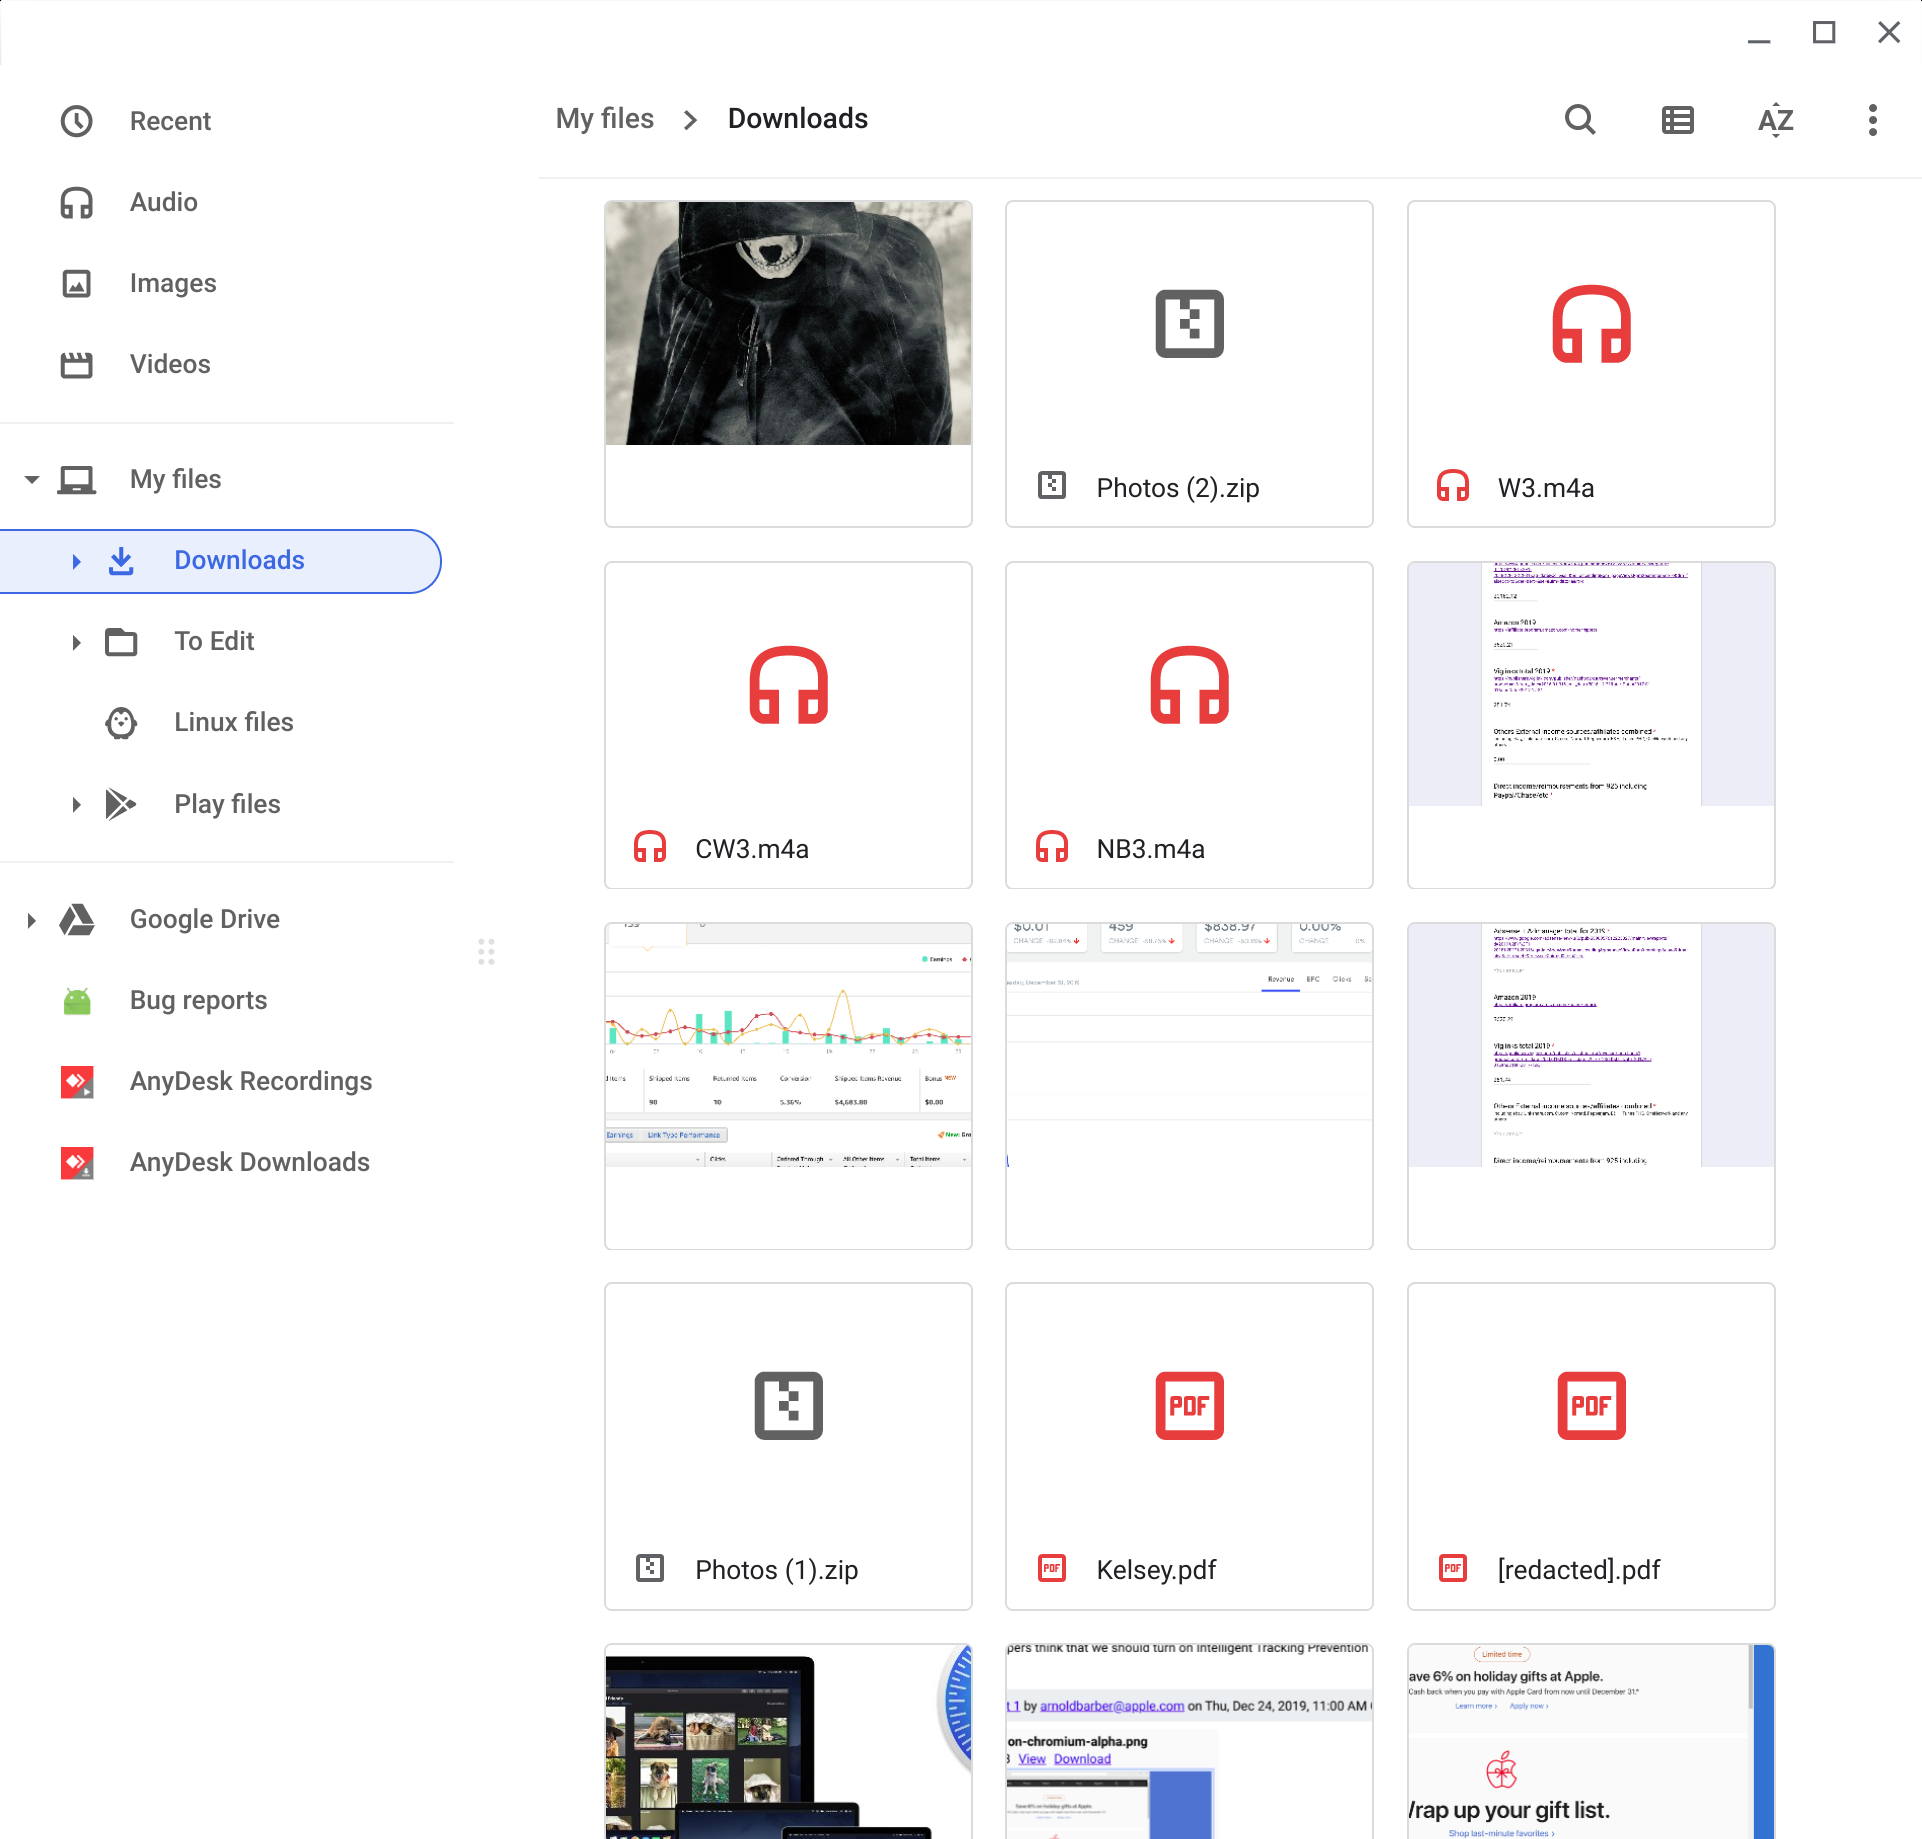Switch to list view using the view icon
The height and width of the screenshot is (1839, 1922).
(1676, 120)
